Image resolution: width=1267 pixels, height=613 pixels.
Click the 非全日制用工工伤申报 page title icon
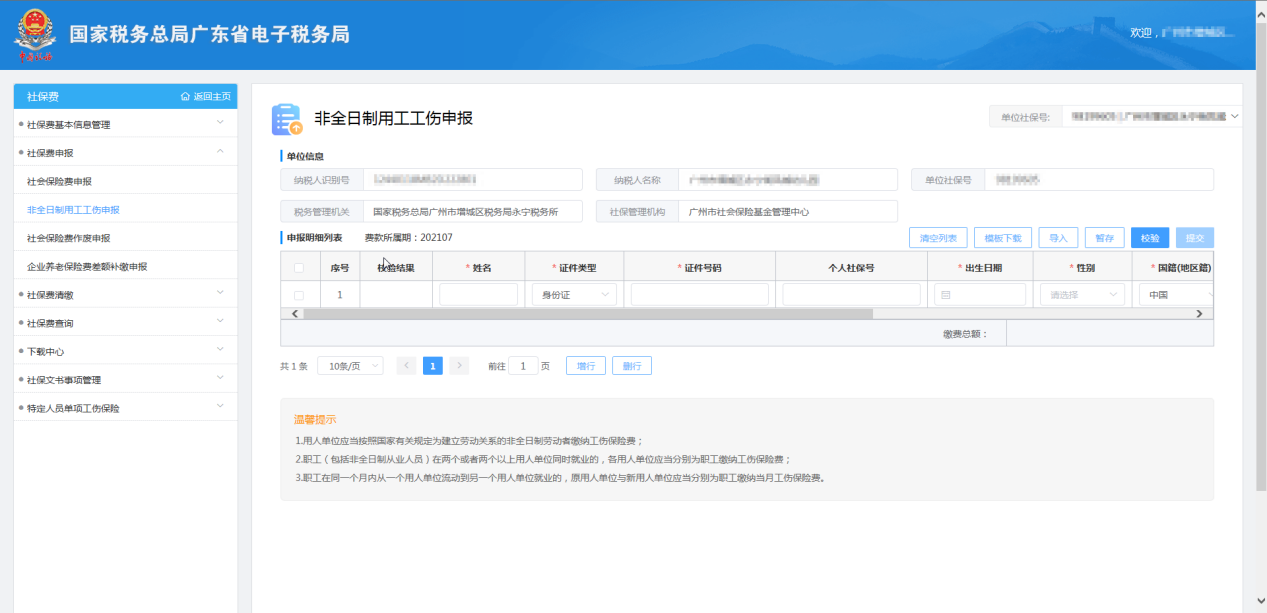tap(287, 119)
